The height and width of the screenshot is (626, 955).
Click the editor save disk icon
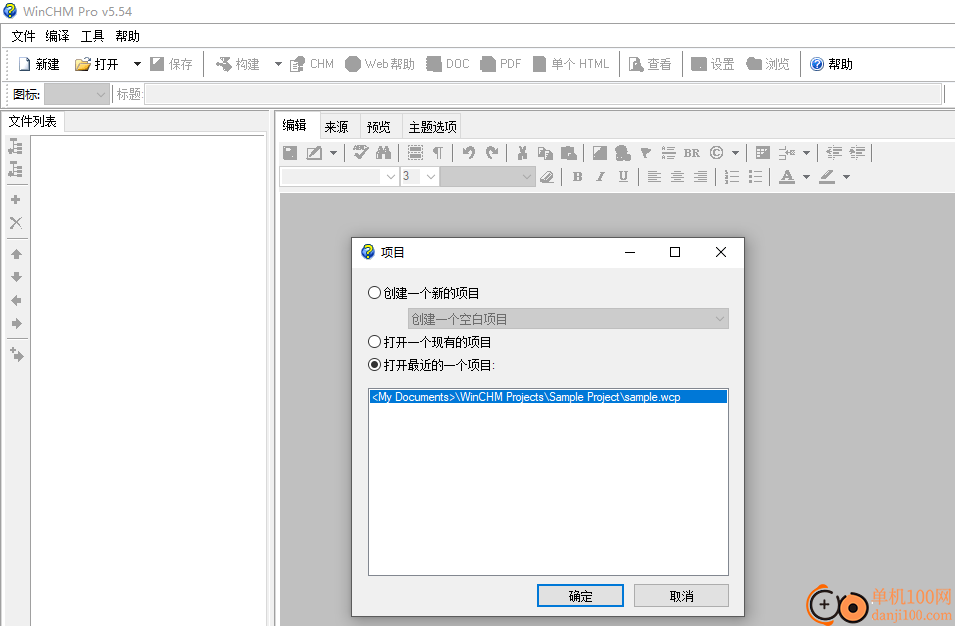tap(291, 153)
